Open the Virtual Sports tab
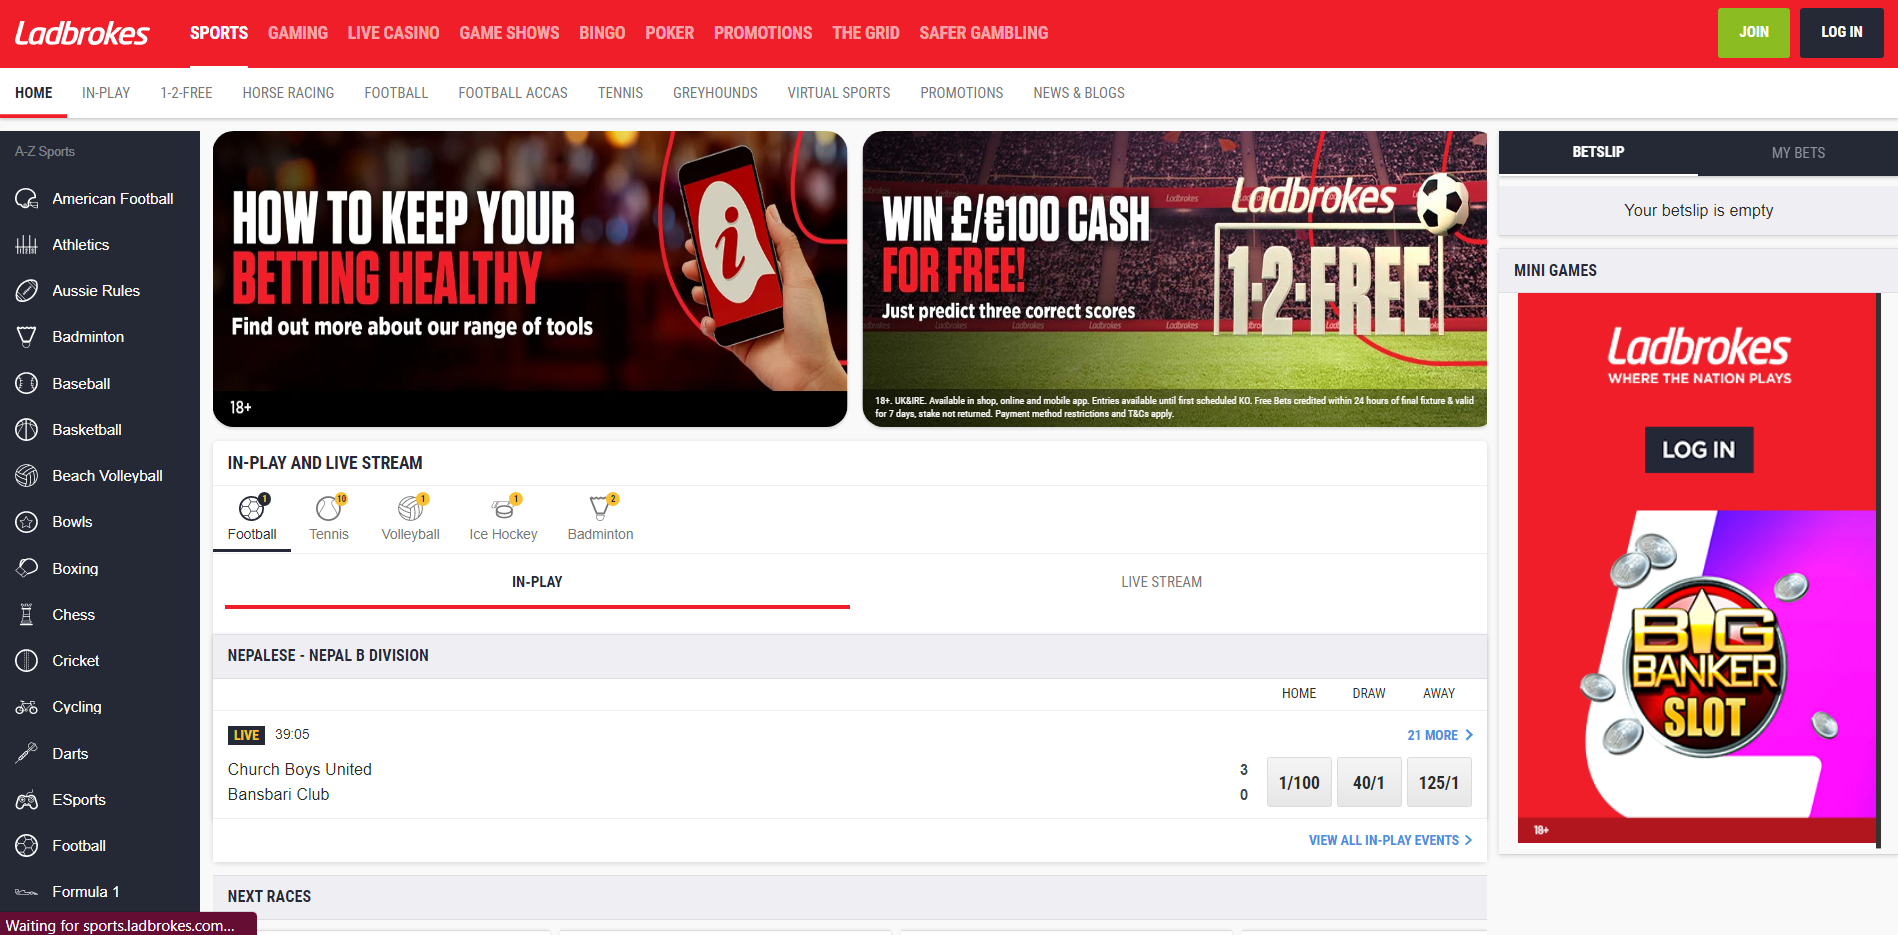The height and width of the screenshot is (935, 1898). tap(839, 93)
